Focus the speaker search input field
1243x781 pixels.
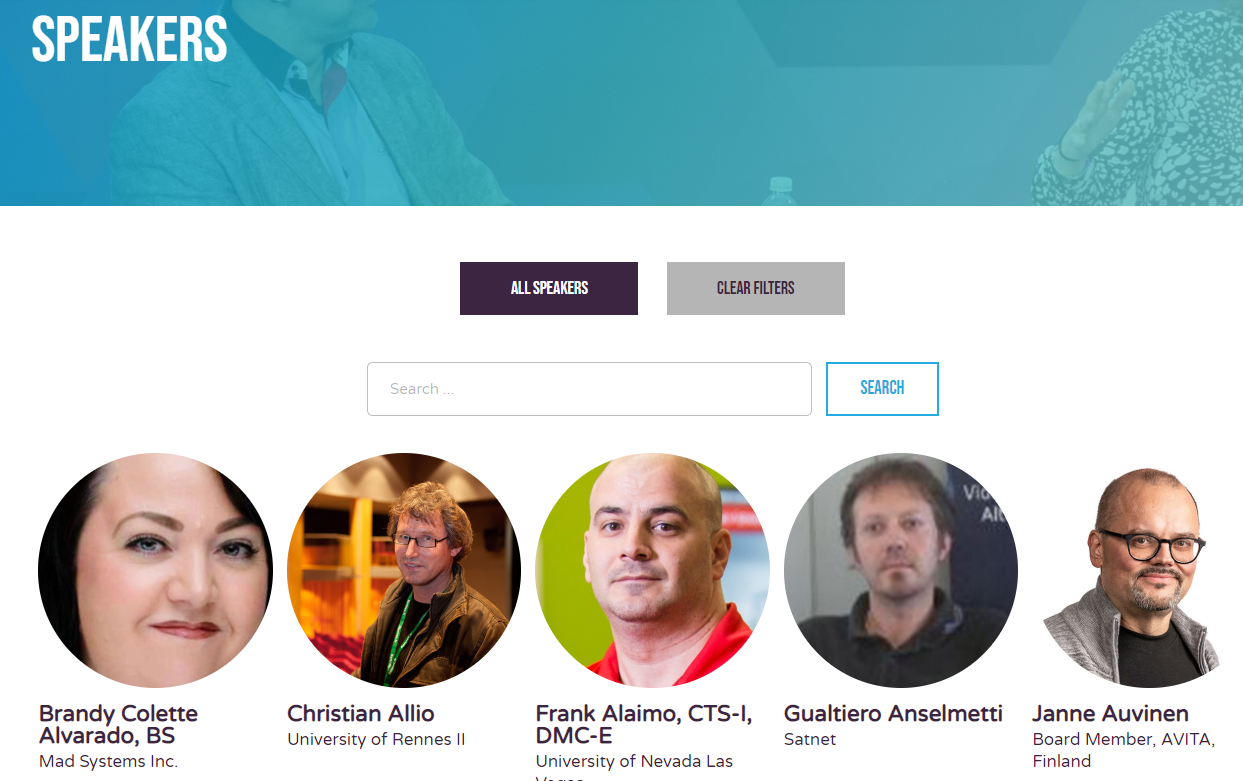tap(589, 389)
